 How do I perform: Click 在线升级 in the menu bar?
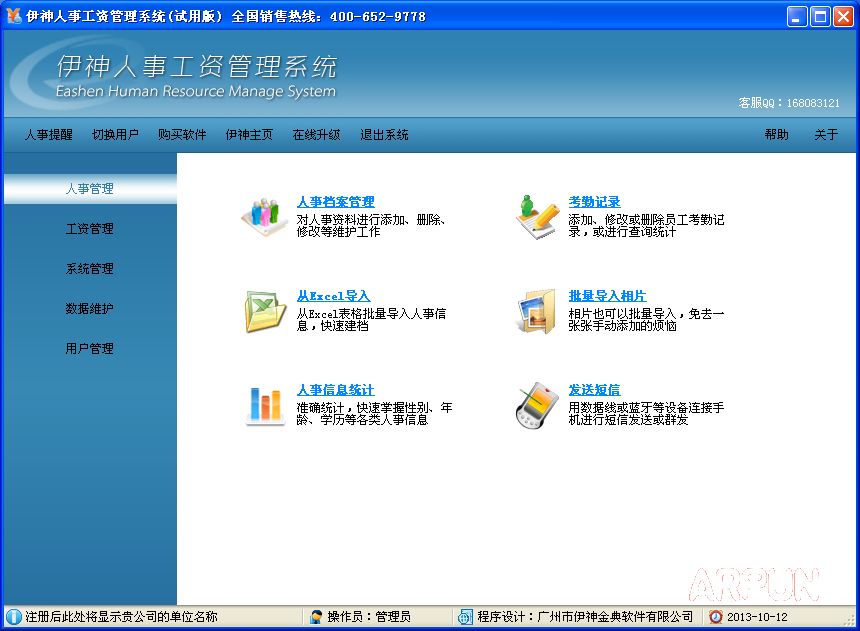click(319, 134)
